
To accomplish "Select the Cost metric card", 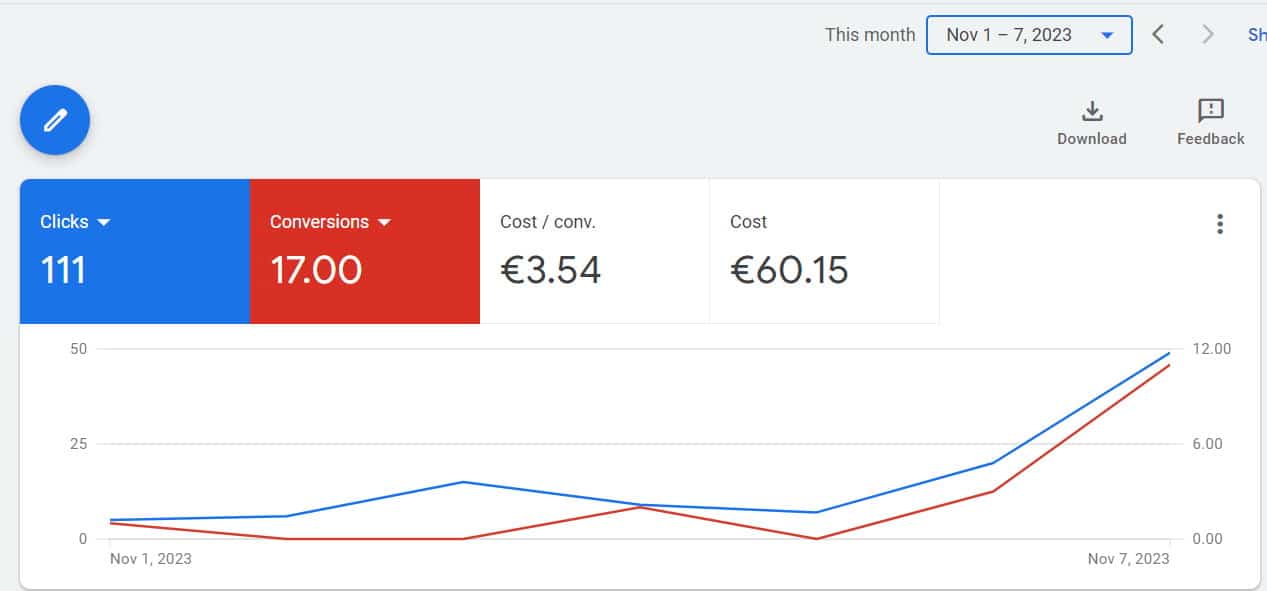I will pyautogui.click(x=825, y=251).
